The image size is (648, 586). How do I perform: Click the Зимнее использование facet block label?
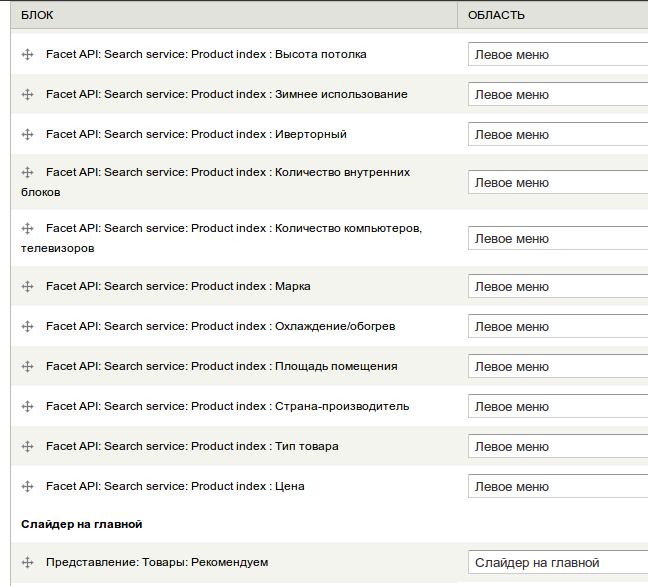pos(227,94)
